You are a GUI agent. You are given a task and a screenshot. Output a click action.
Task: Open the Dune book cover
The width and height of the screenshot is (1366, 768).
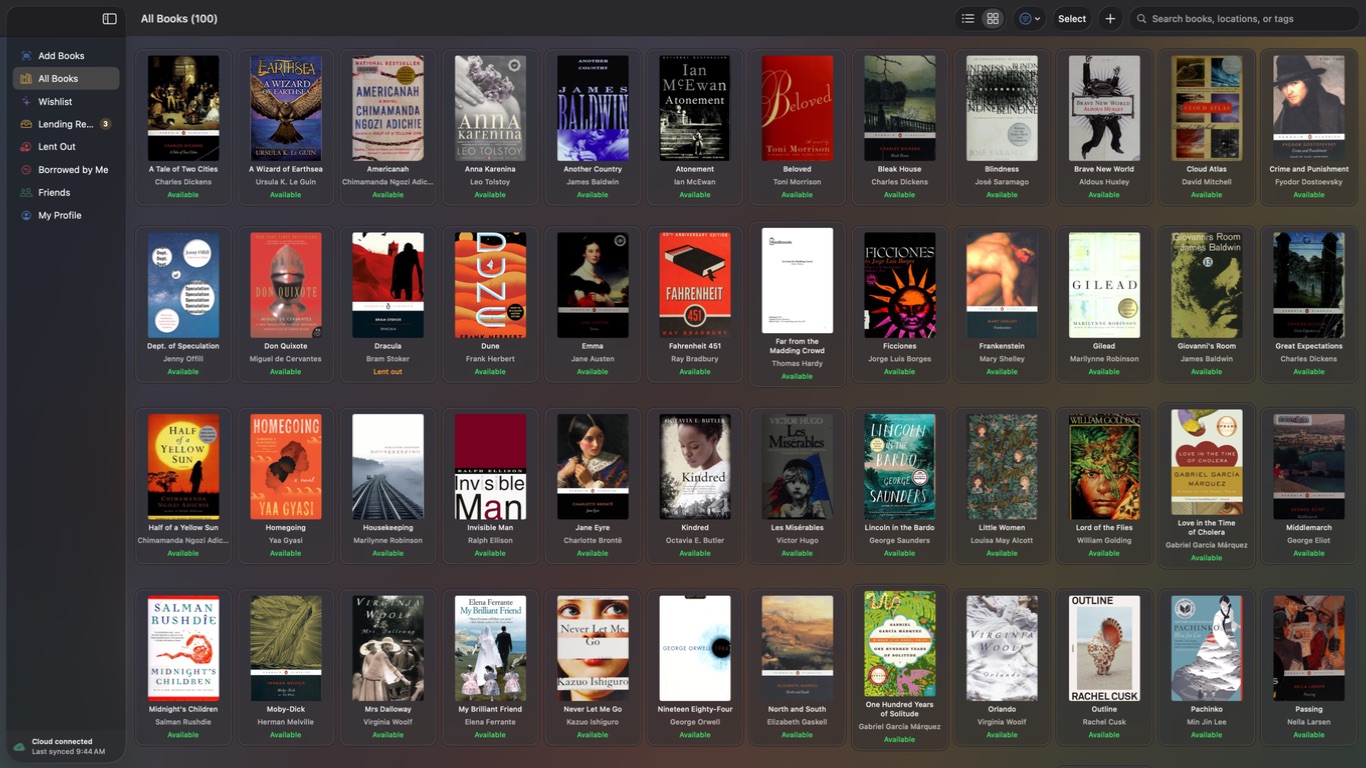pyautogui.click(x=490, y=285)
